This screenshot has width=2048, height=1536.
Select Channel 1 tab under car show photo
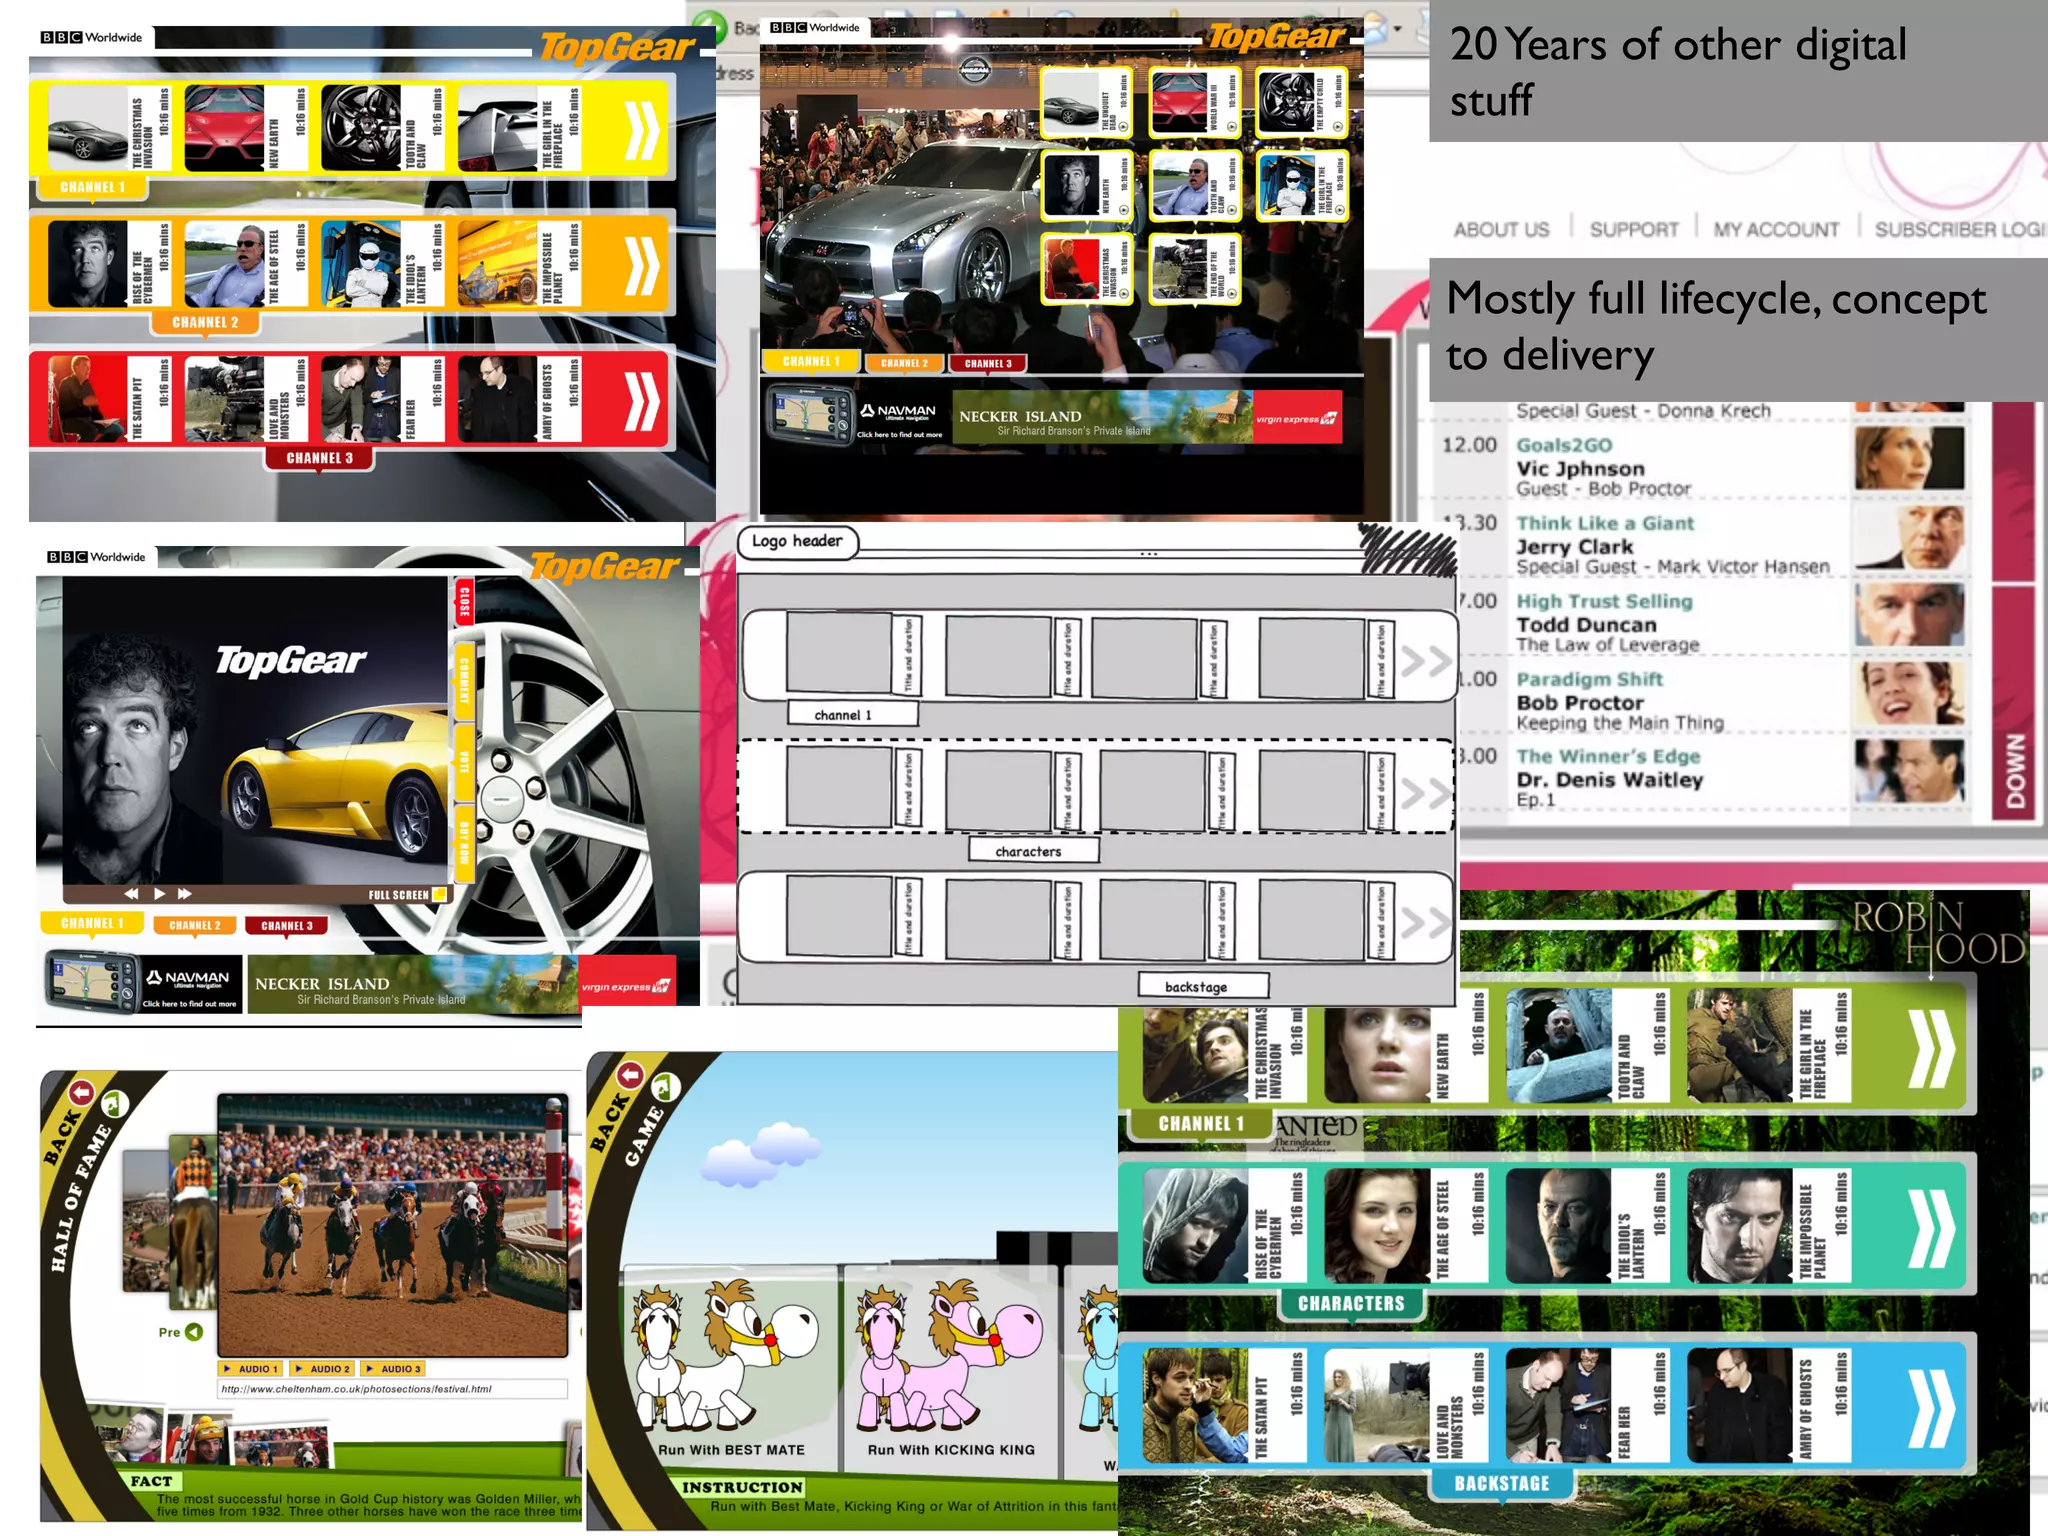811,361
